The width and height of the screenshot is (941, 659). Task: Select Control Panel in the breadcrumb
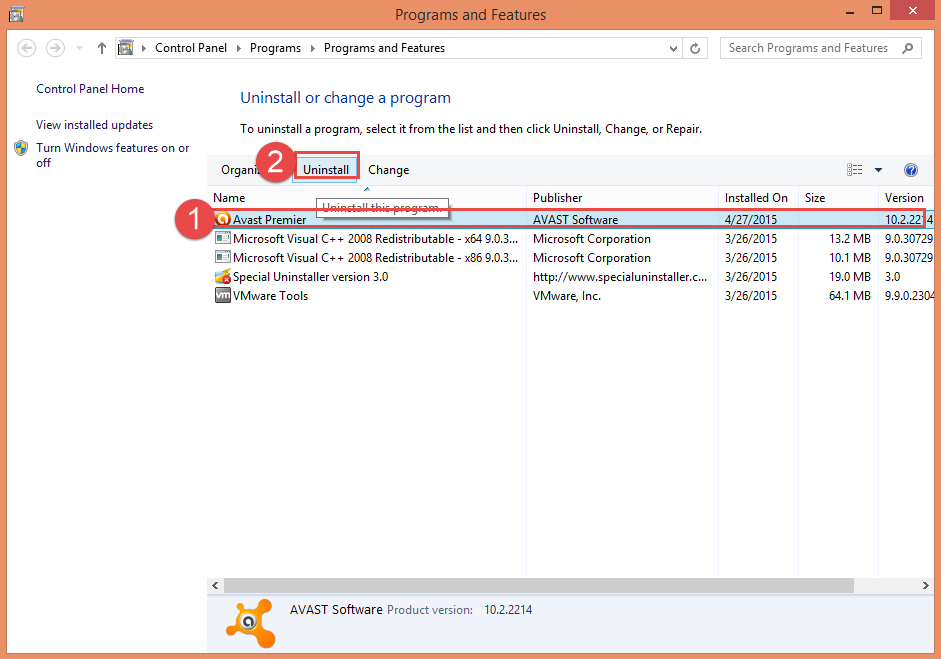191,48
